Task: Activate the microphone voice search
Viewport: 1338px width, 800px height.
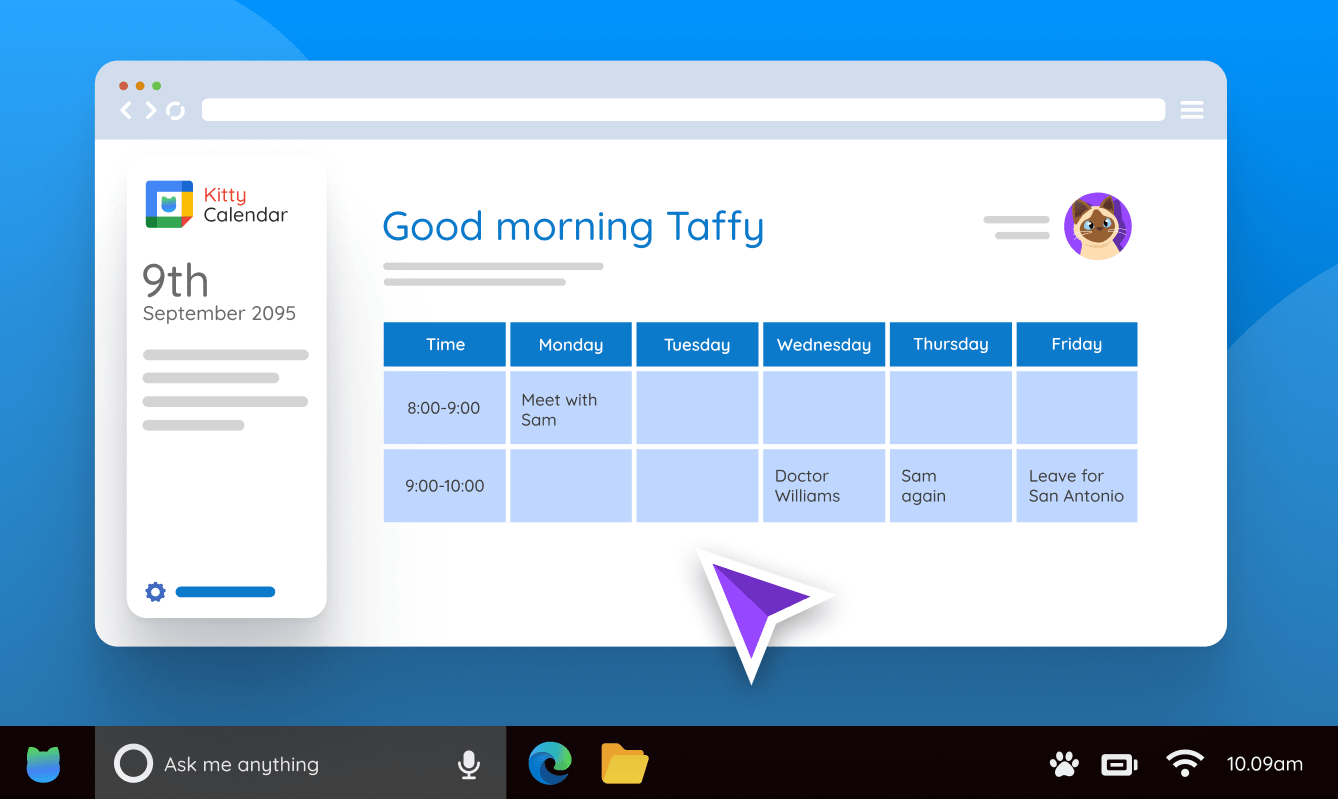Action: 468,765
